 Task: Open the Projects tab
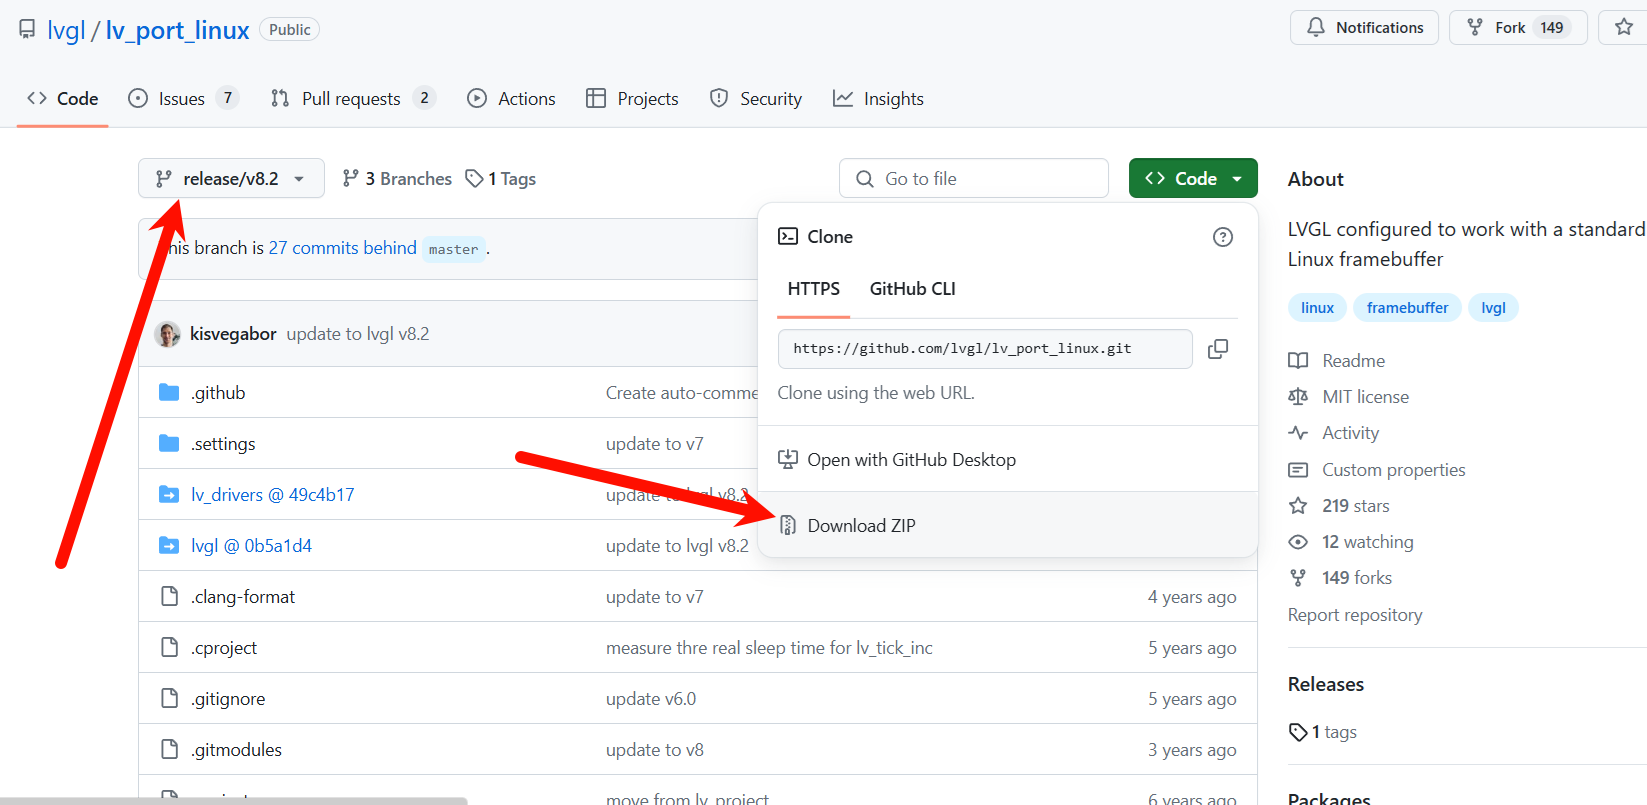(x=632, y=98)
